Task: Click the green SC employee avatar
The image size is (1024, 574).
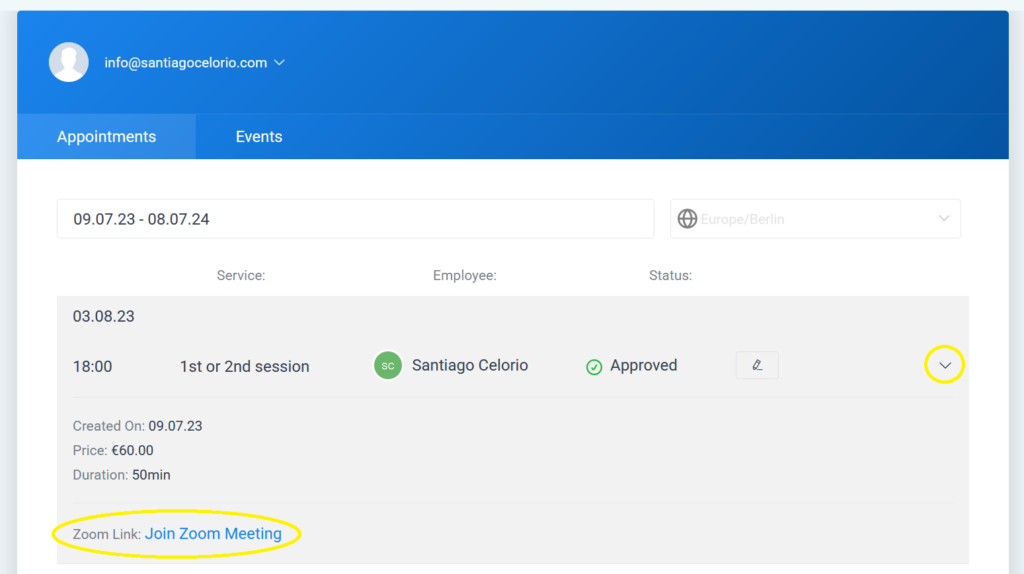Action: (x=388, y=366)
